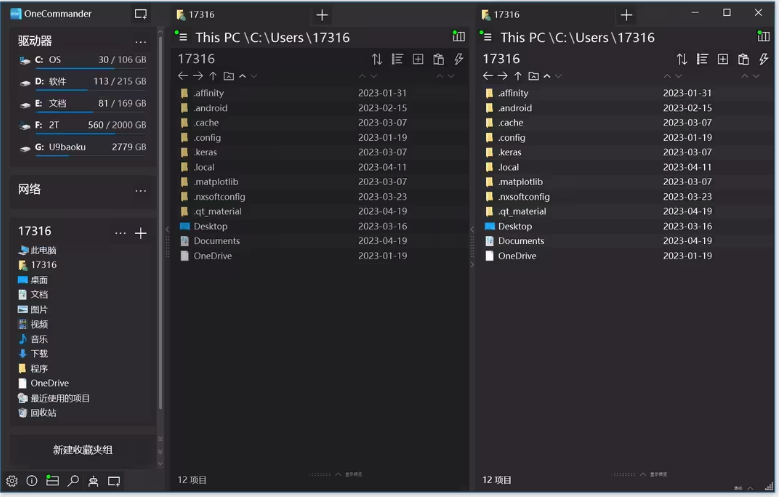The image size is (781, 497).
Task: Click the sidebar vertical scrollbar
Action: click(160, 224)
